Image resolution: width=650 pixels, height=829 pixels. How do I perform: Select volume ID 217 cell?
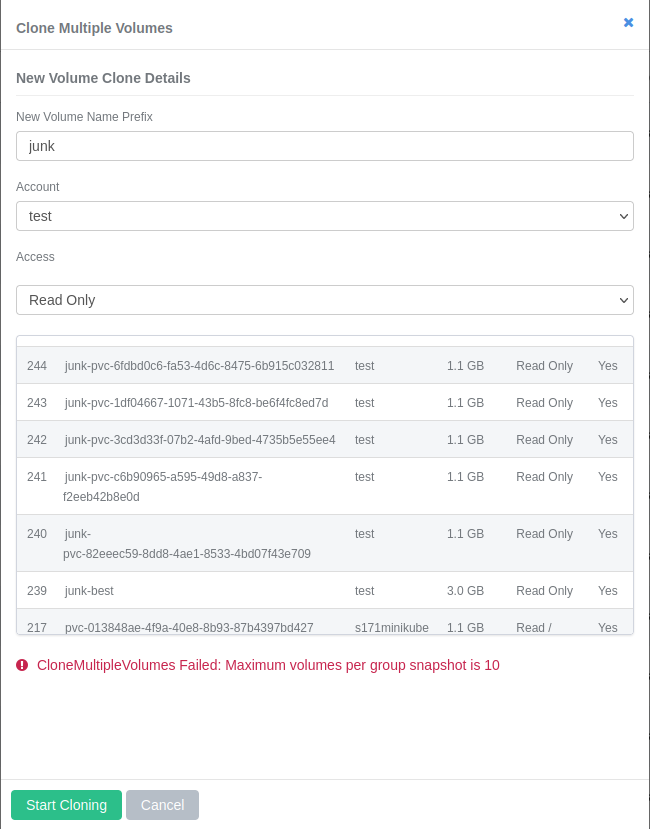tap(37, 628)
